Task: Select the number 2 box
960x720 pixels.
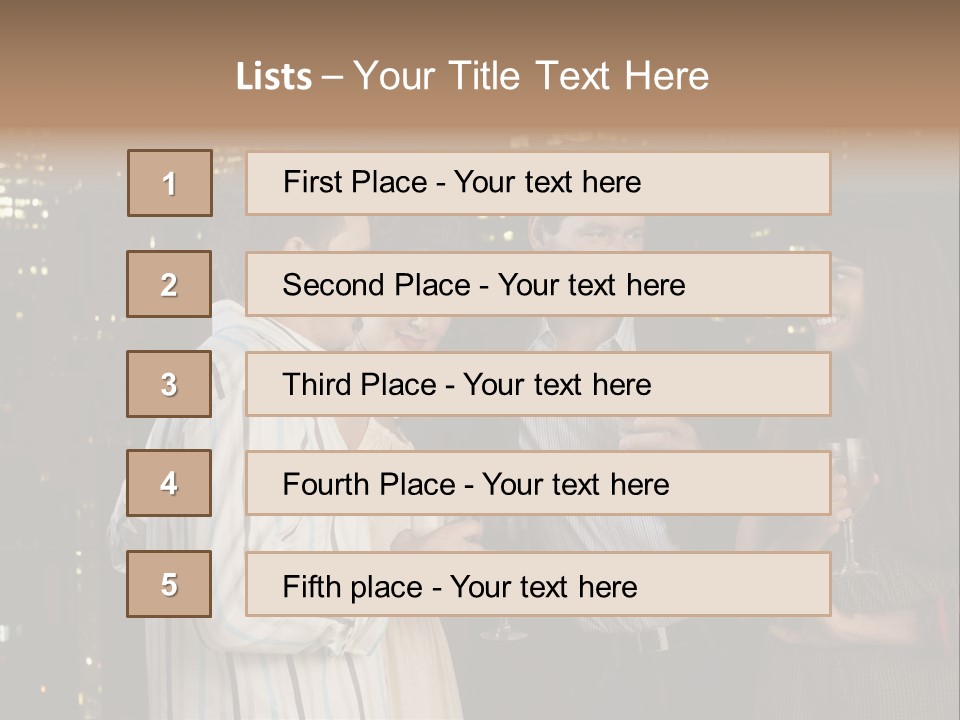Action: point(169,284)
